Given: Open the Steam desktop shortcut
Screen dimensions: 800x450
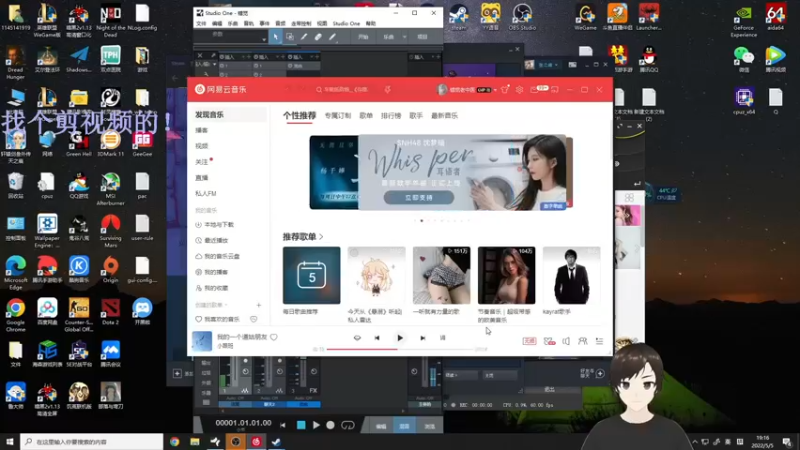Looking at the screenshot, I should (x=458, y=17).
